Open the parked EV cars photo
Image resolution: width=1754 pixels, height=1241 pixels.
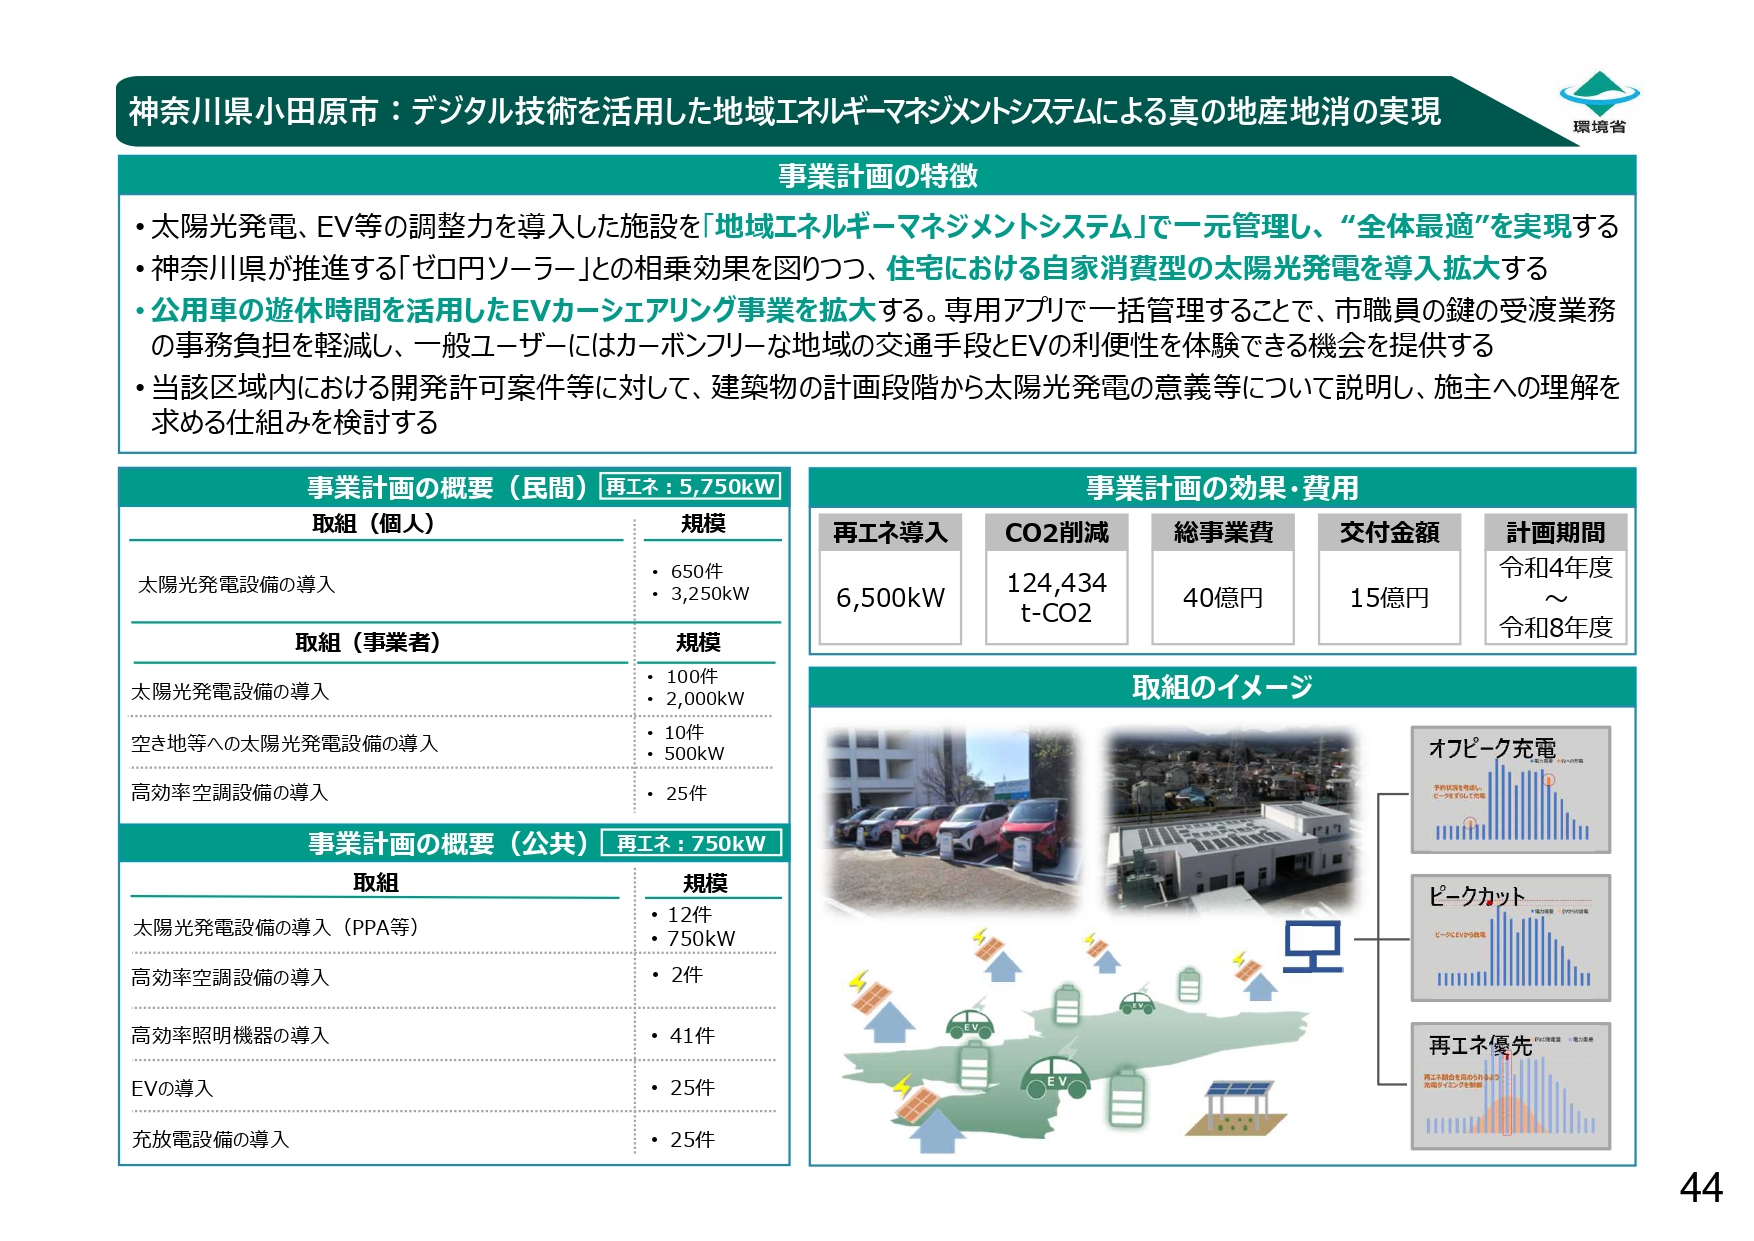click(954, 818)
